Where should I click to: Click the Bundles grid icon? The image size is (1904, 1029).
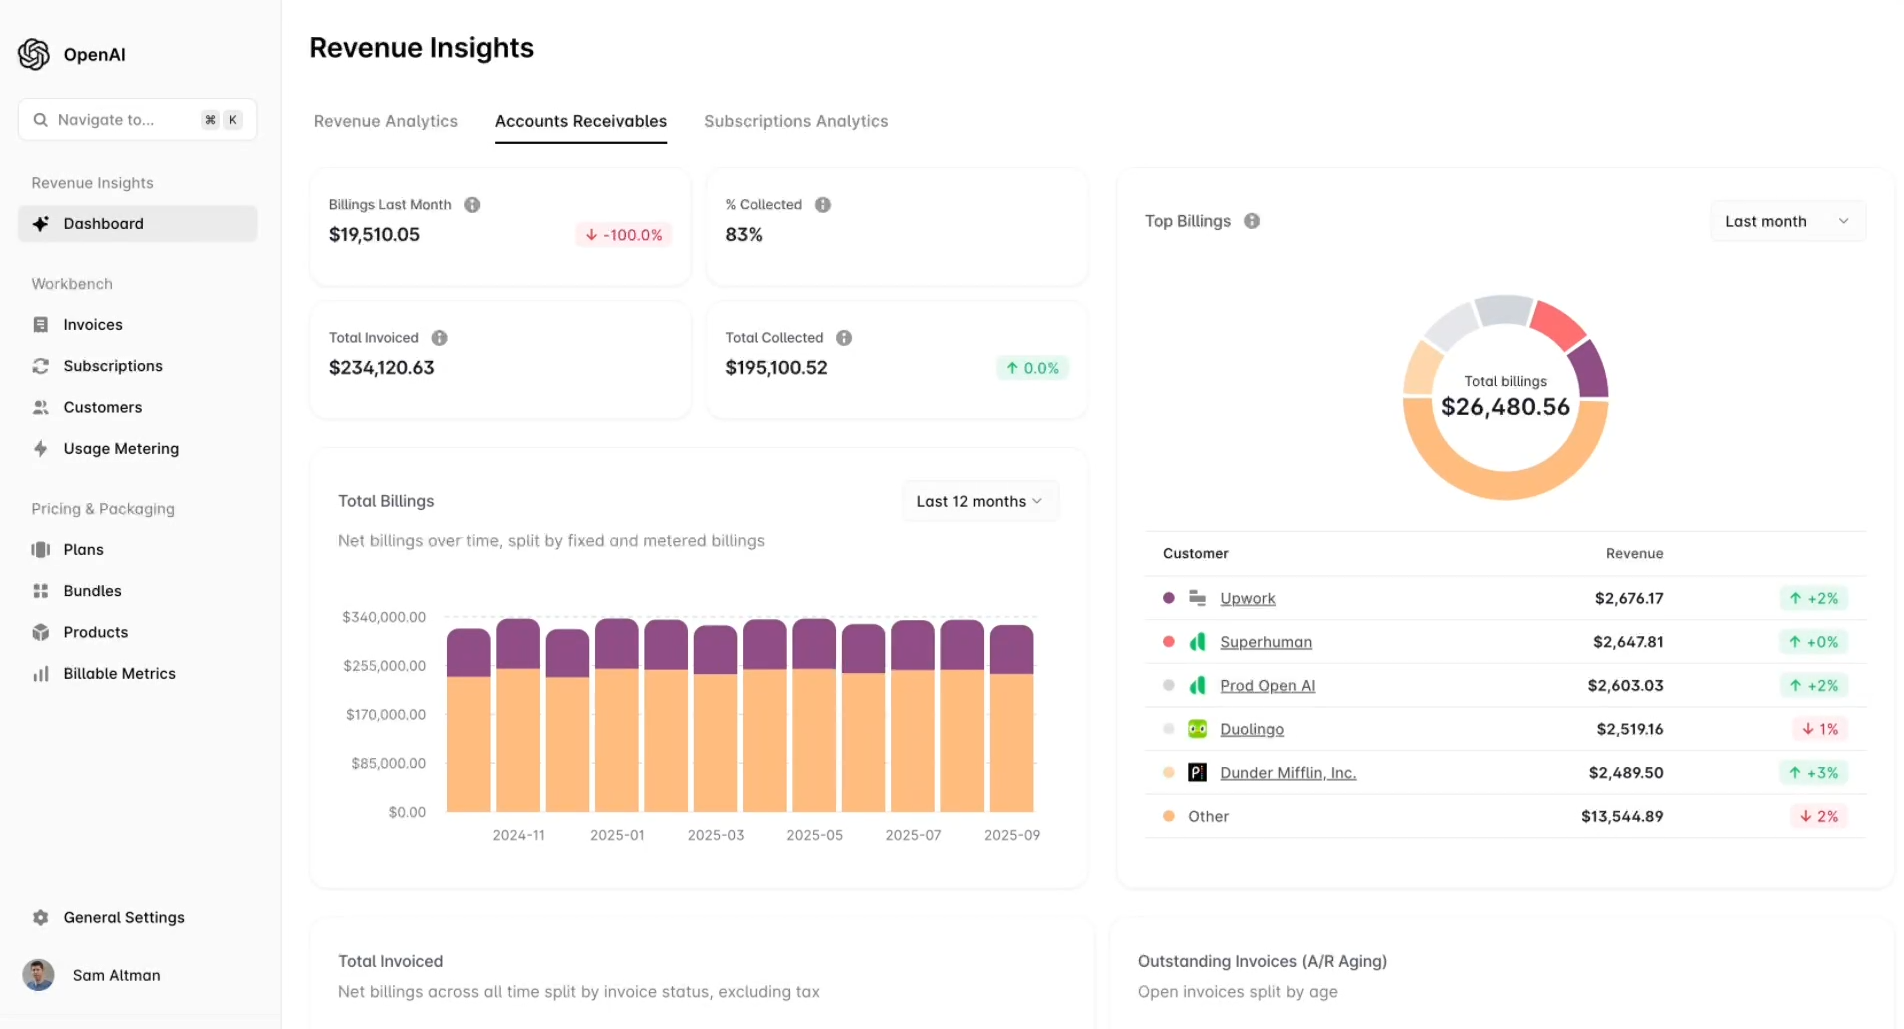pyautogui.click(x=40, y=590)
